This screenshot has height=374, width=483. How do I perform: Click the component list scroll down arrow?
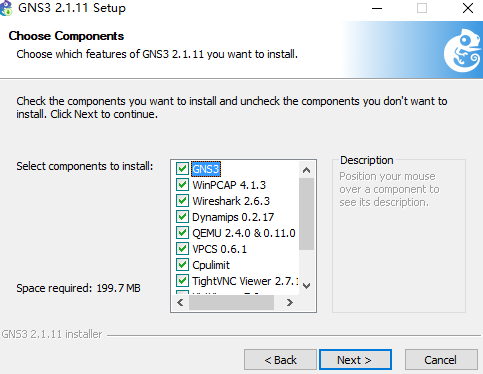[307, 286]
